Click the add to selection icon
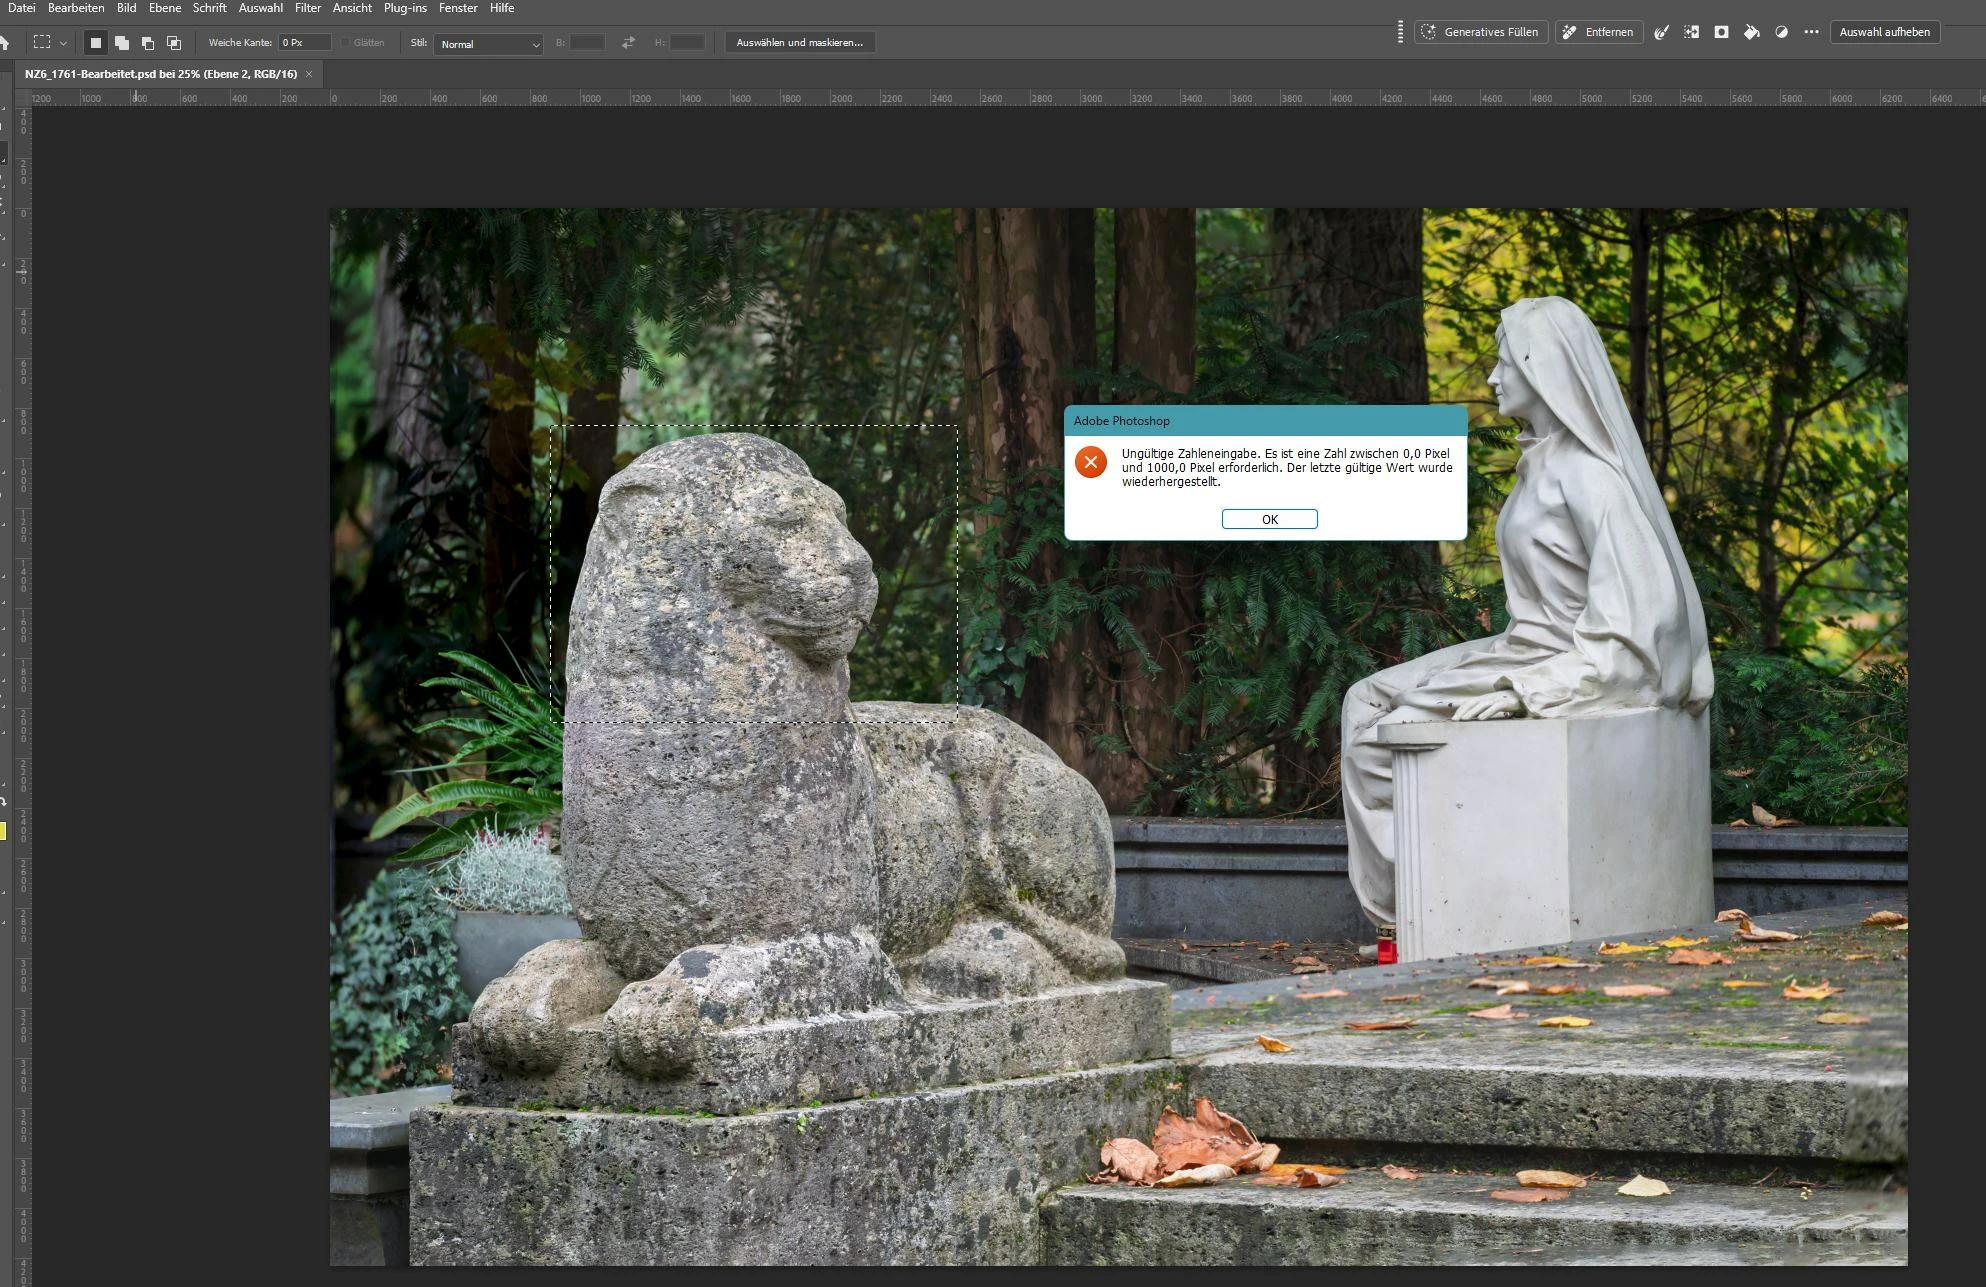This screenshot has height=1287, width=1986. tap(122, 43)
